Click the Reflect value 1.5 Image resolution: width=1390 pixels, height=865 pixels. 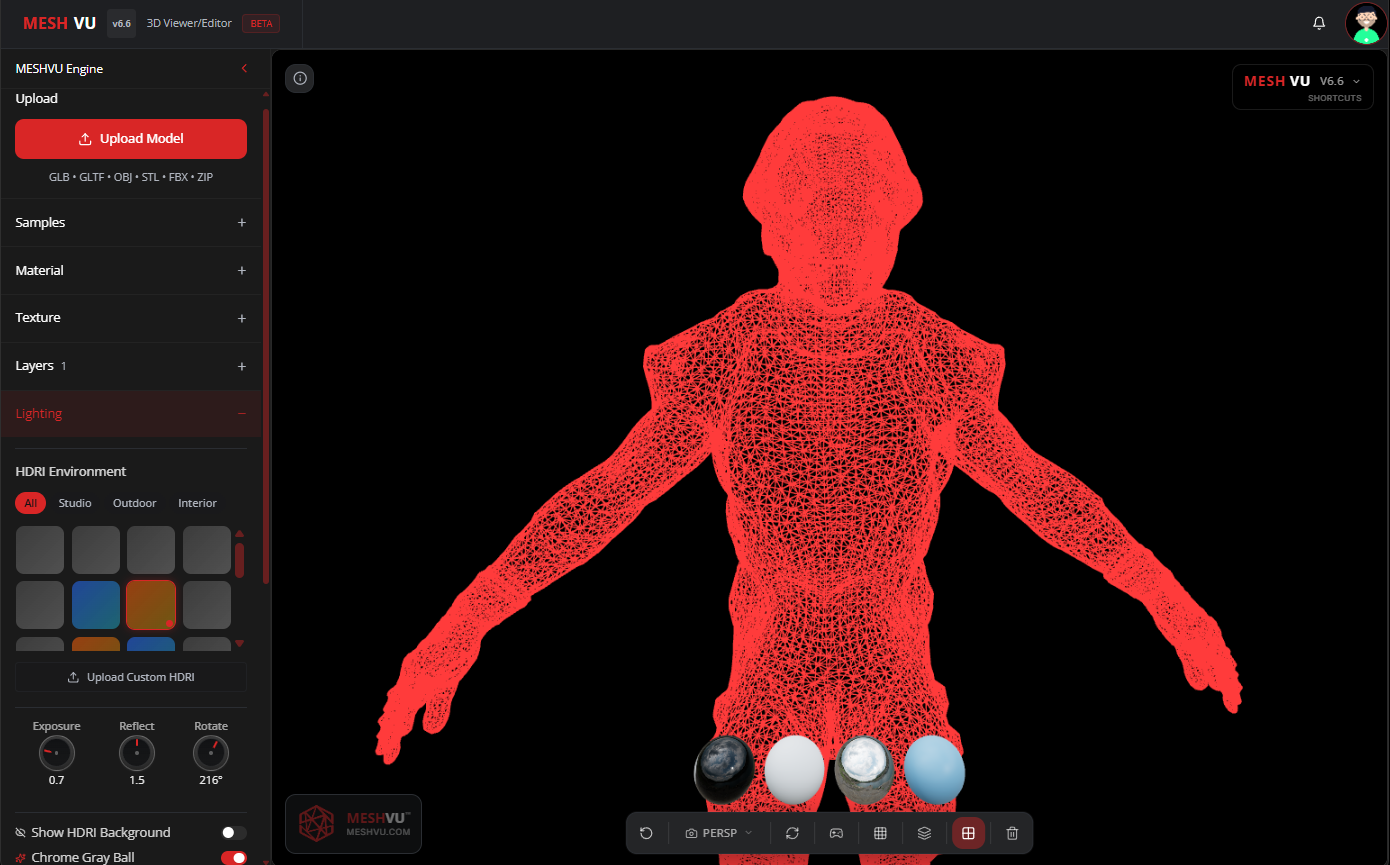tap(137, 780)
